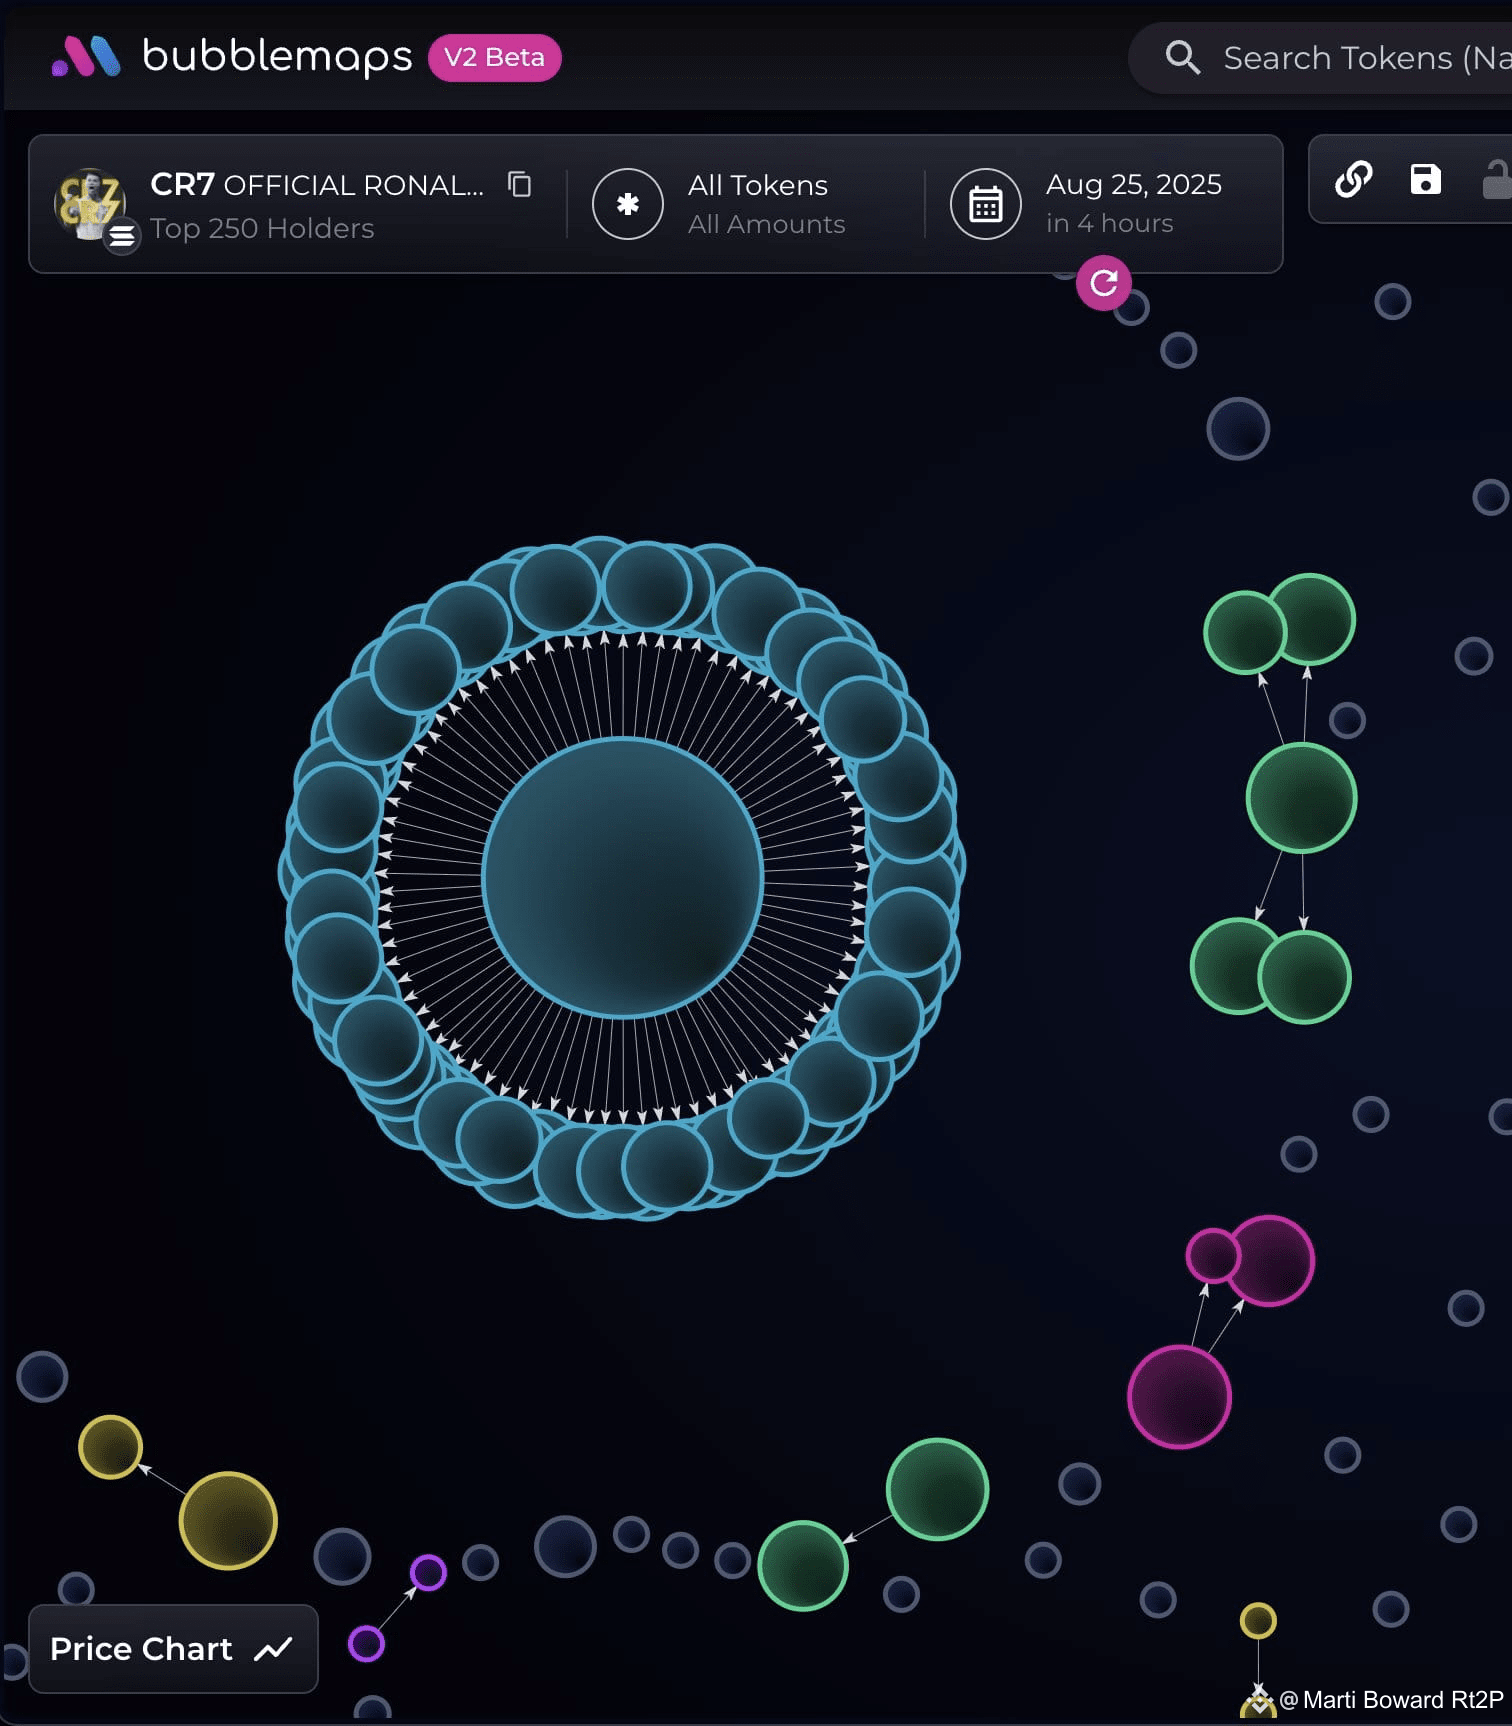The image size is (1512, 1726).
Task: Click the bubblemaps logo icon
Action: (x=86, y=56)
